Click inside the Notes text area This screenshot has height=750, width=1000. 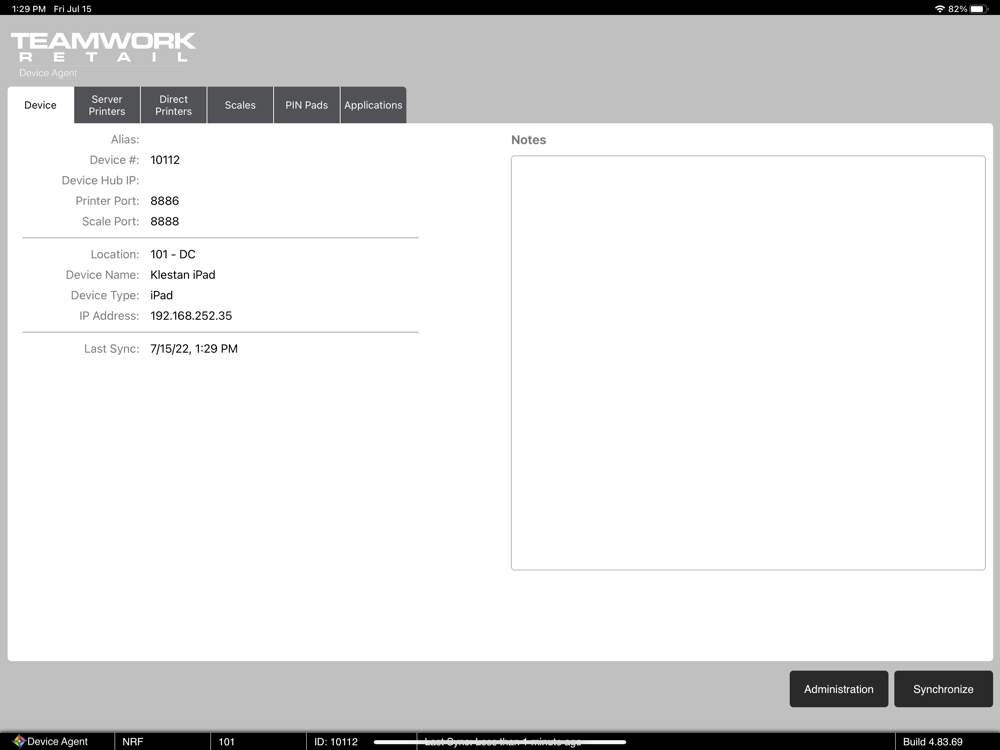pyautogui.click(x=748, y=363)
